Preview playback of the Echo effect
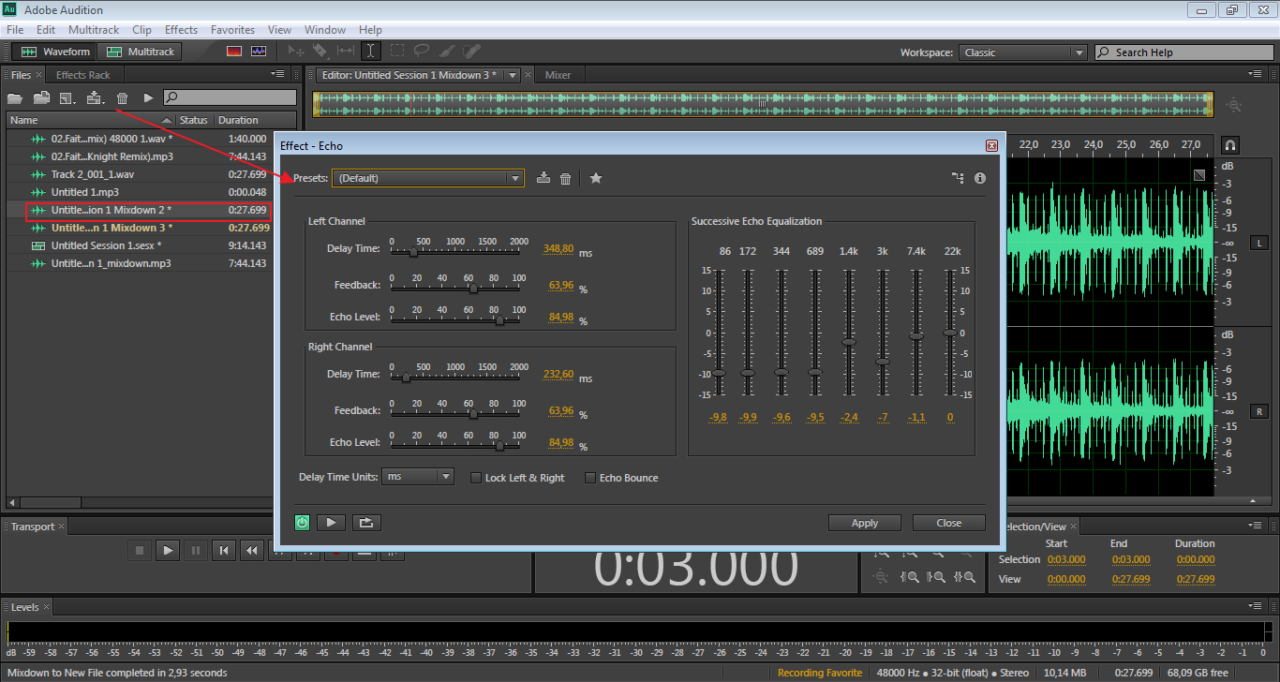 [331, 522]
